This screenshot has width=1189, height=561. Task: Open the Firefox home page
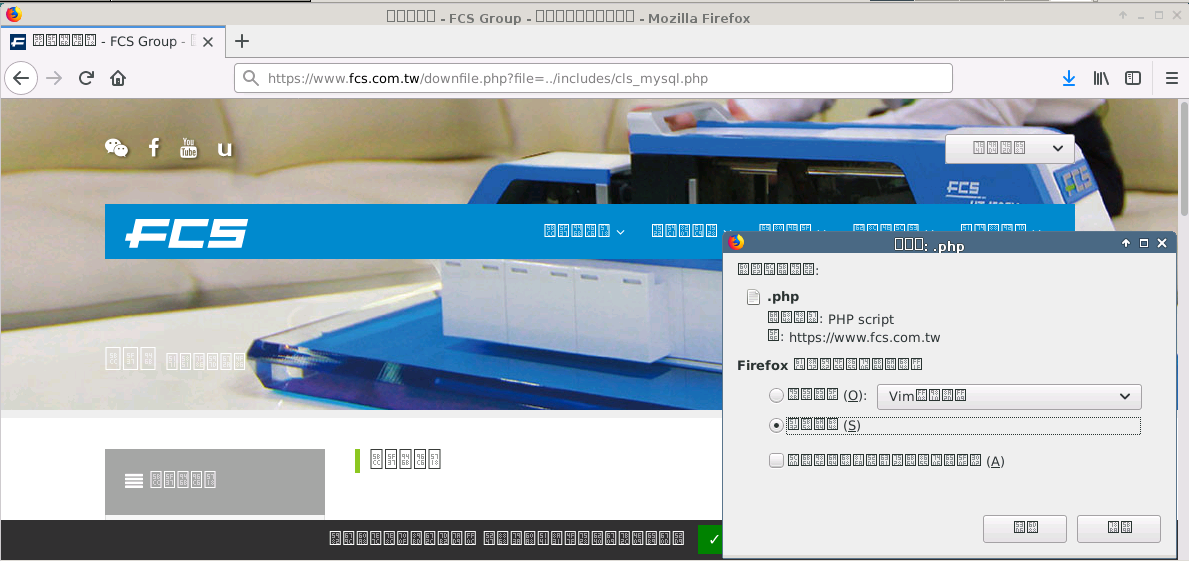(118, 78)
